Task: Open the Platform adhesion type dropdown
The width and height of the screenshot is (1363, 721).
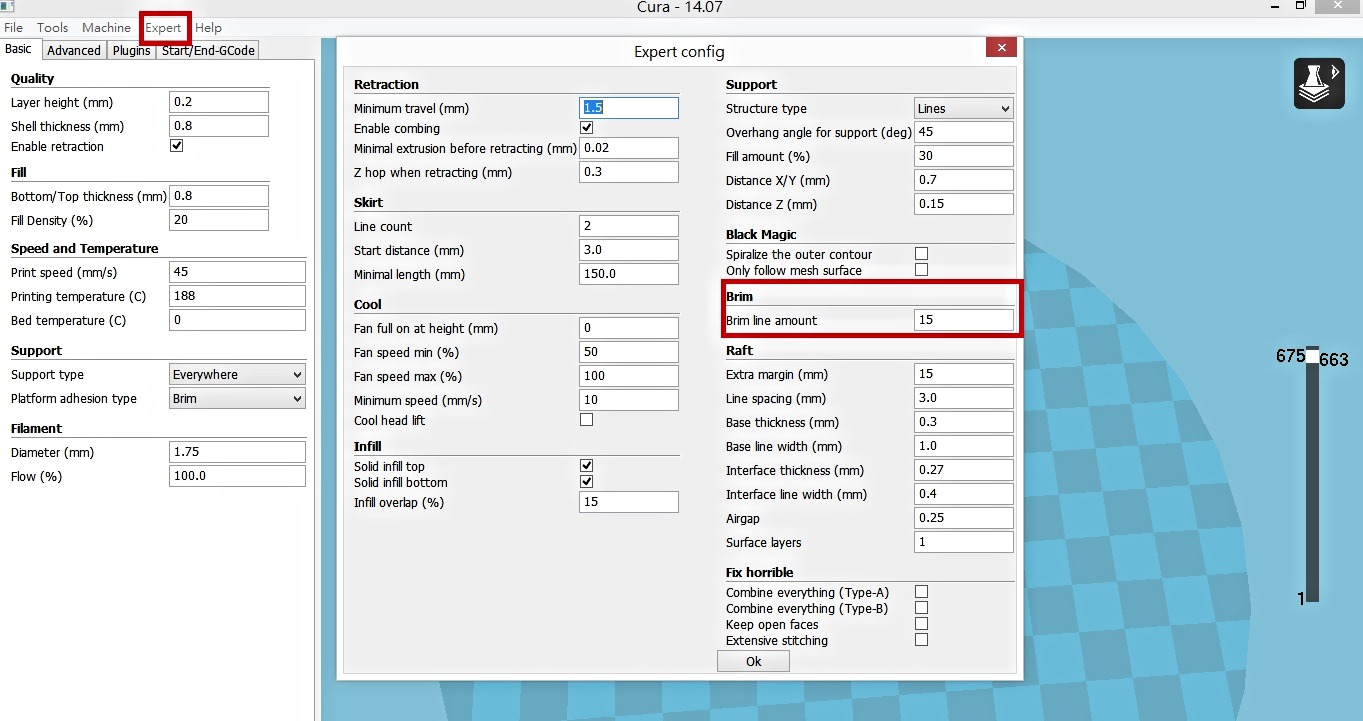Action: tap(238, 398)
